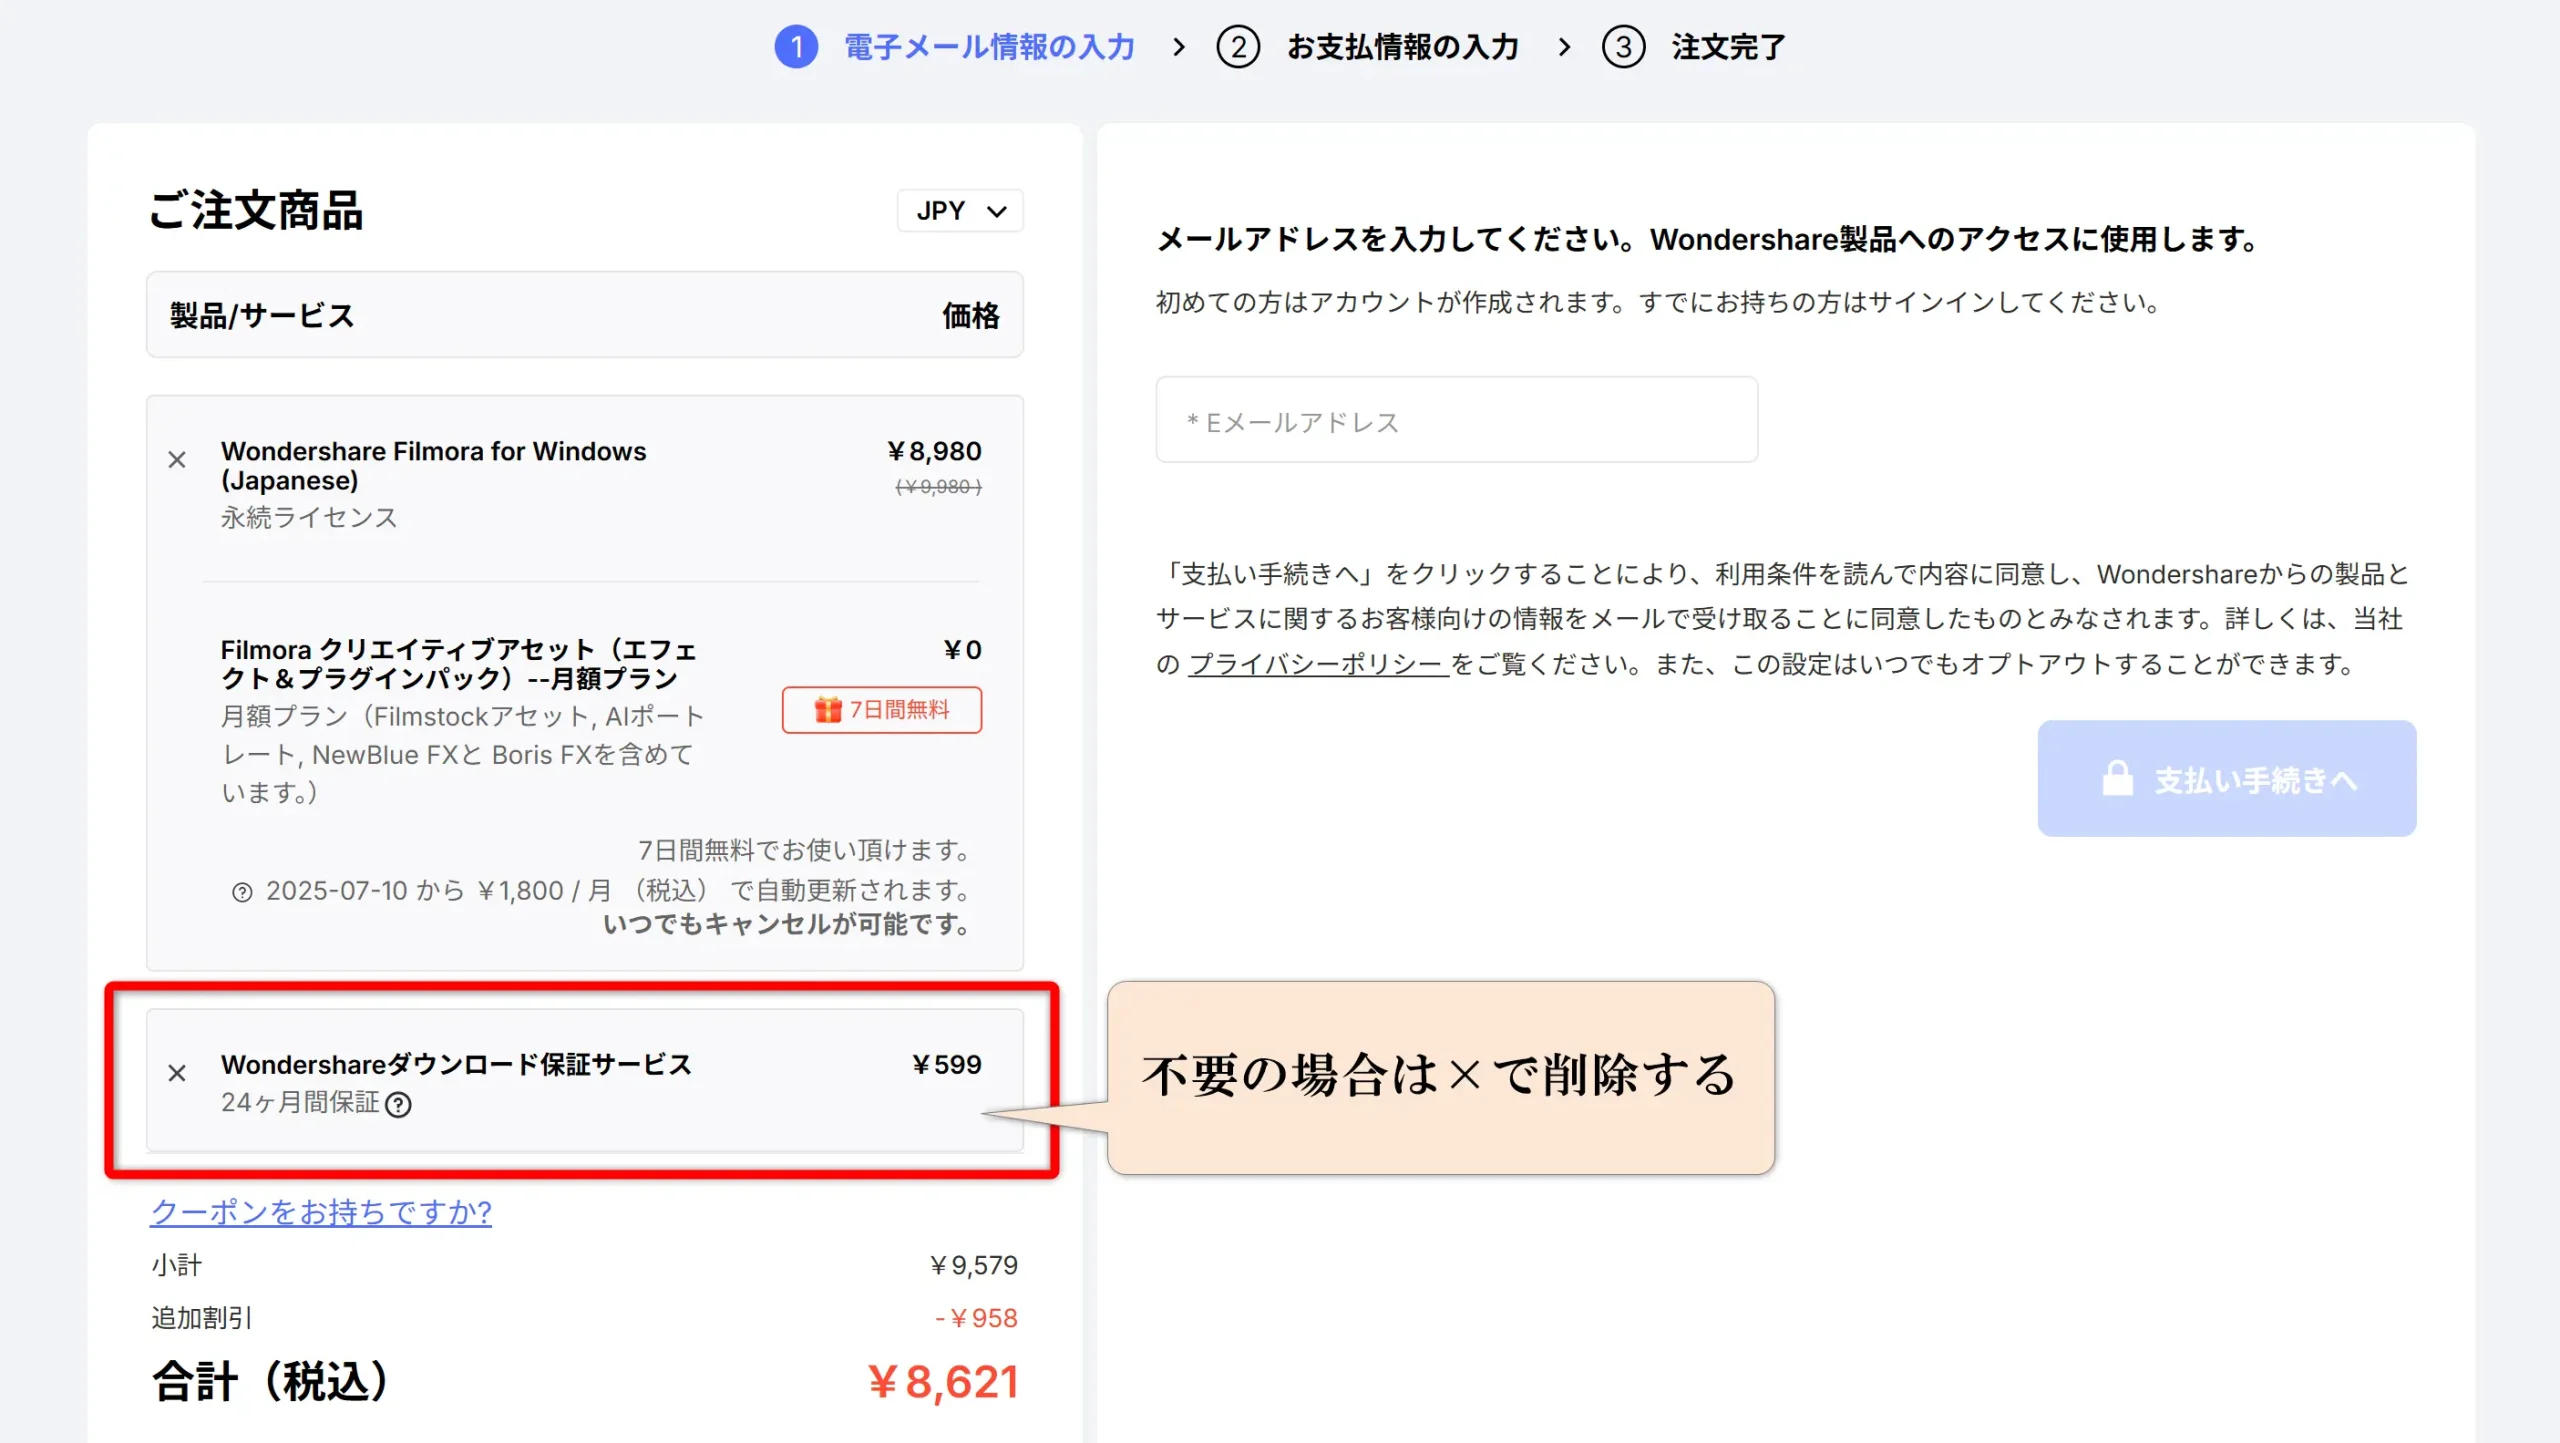Open the クーポンをお持ちですか? coupon link

(321, 1212)
